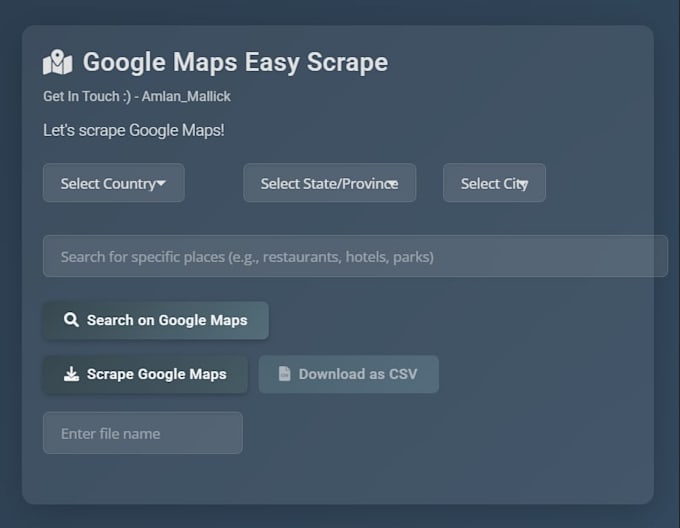Click the Amlan_Mallick Get In Touch link
The image size is (680, 528).
(137, 96)
